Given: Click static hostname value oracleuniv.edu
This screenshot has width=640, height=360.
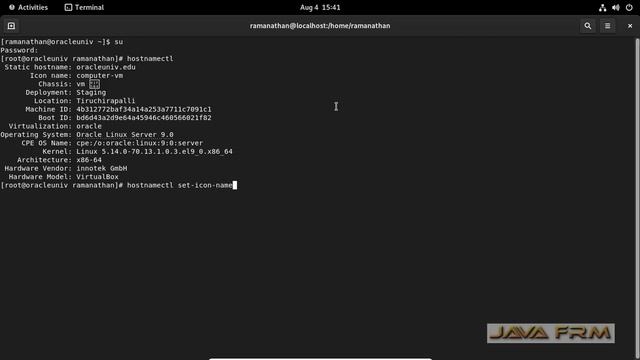Looking at the screenshot, I should [106, 67].
